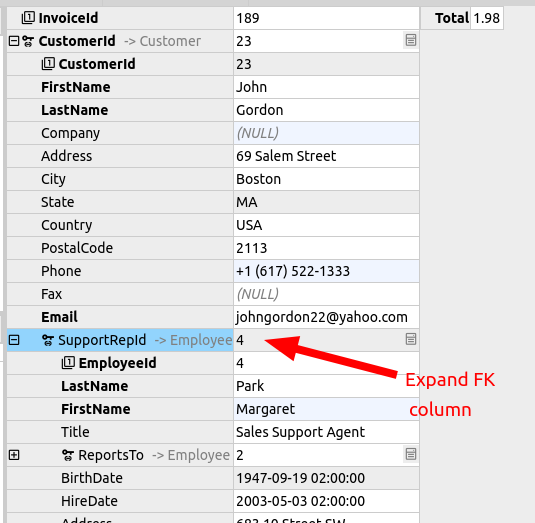Select the FirstName row label under Customer
The width and height of the screenshot is (535, 523).
[x=120, y=87]
